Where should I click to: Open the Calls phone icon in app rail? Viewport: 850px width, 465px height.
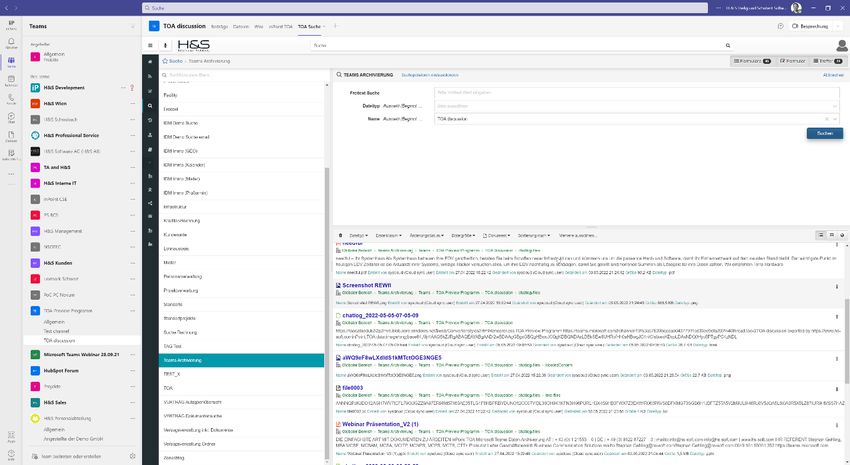11,99
